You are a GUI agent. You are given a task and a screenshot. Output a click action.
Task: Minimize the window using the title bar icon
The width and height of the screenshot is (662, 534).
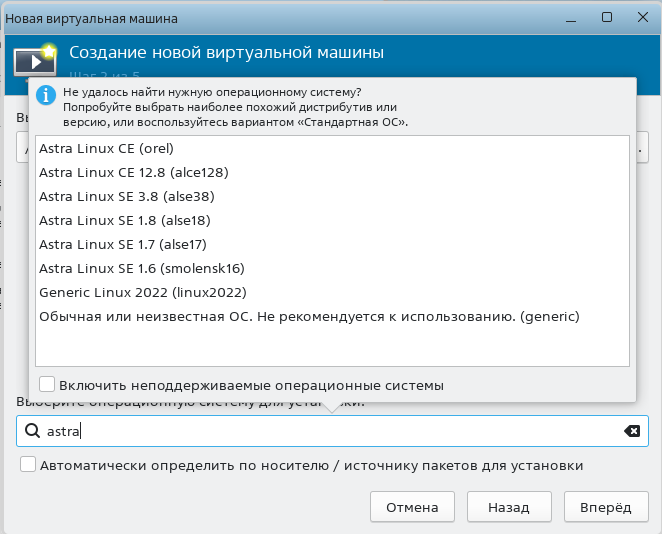pos(570,18)
